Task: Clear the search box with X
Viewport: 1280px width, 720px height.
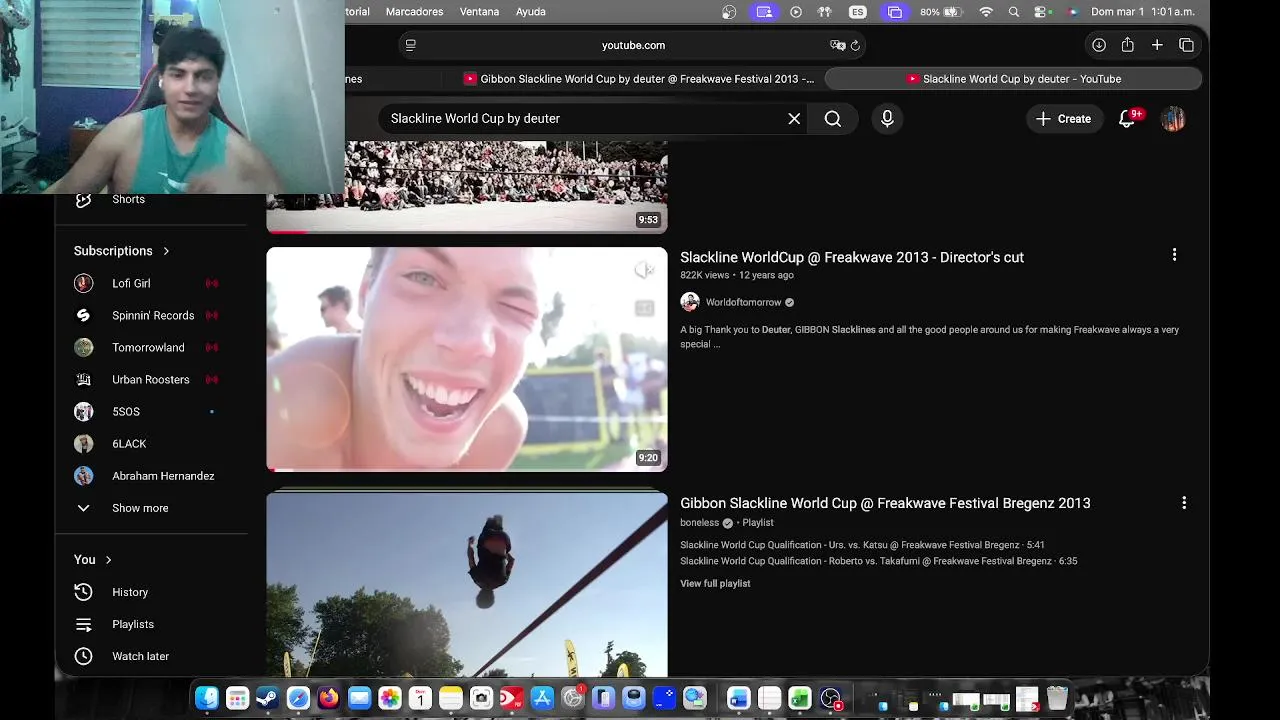Action: (794, 119)
